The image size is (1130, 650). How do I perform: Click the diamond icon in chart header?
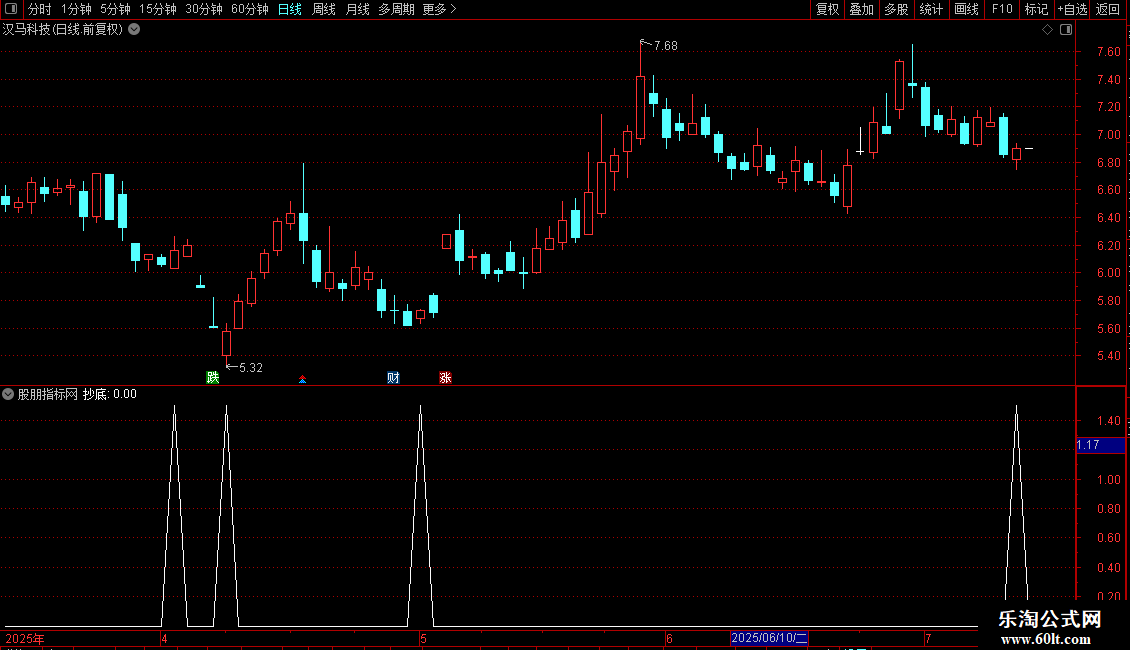(1047, 30)
